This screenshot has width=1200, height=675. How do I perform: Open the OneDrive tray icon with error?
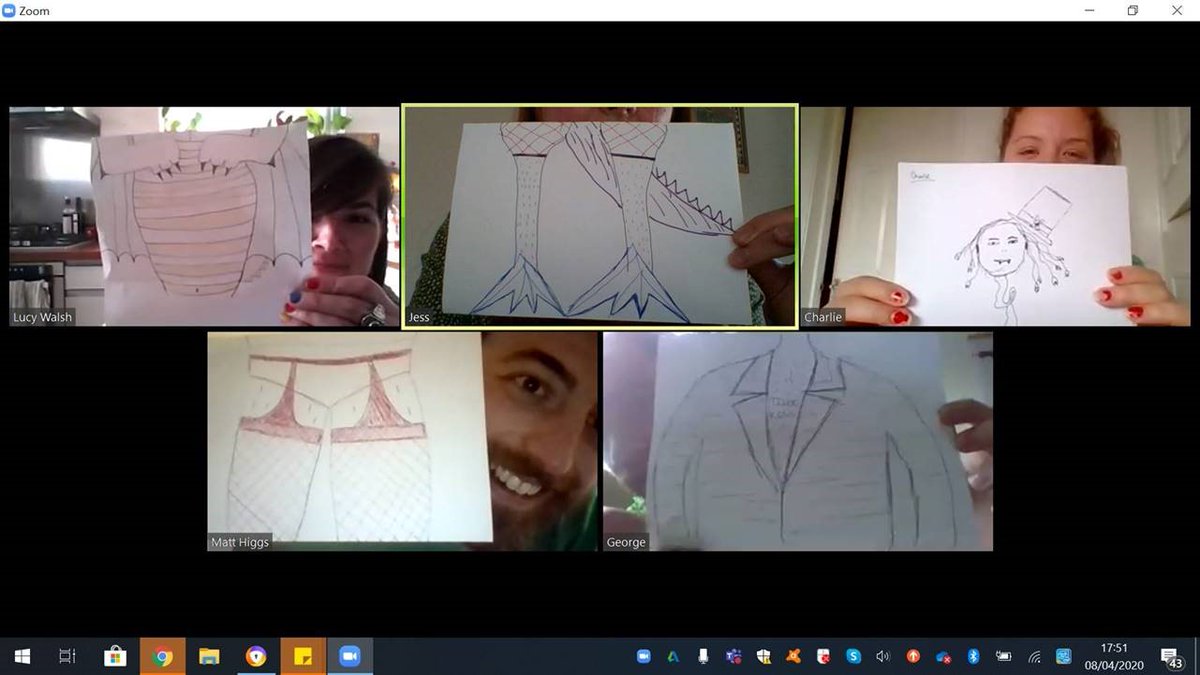[x=943, y=657]
